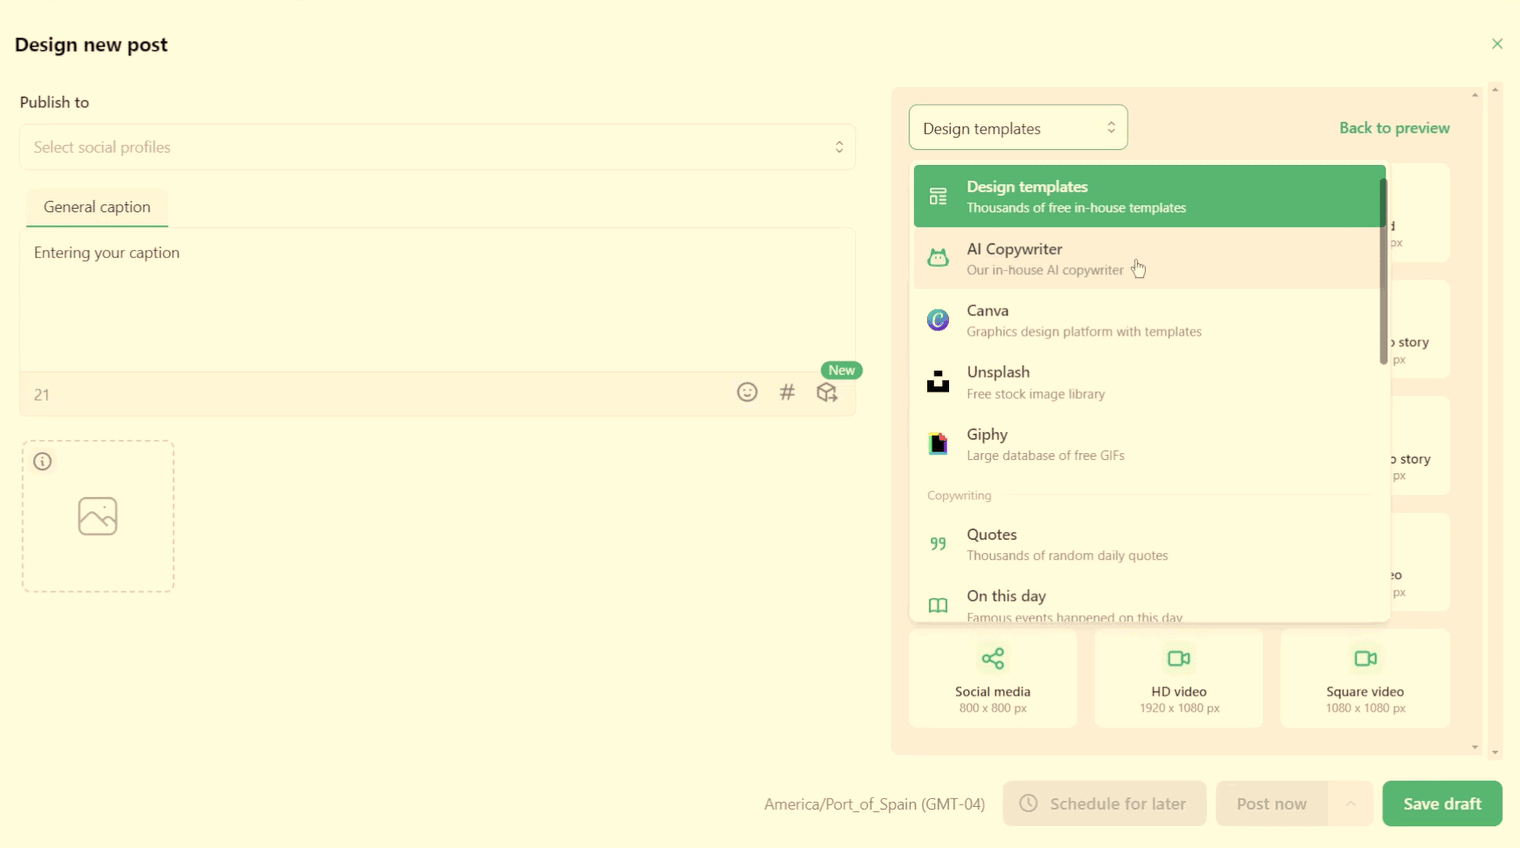Open the hashtag suggestions icon
Viewport: 1520px width, 848px height.
click(x=787, y=393)
